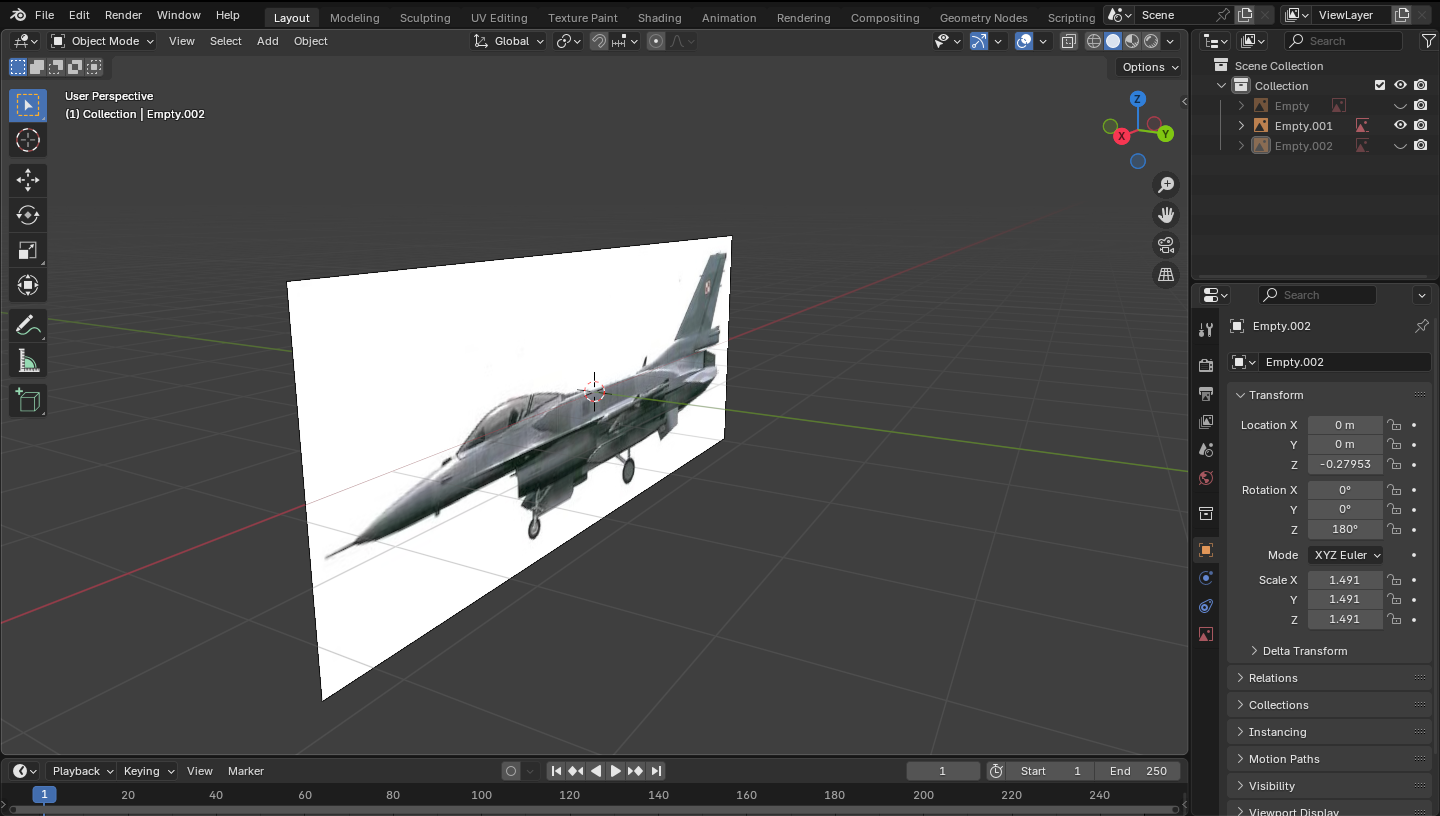1440x816 pixels.
Task: Hide Empty.001 in viewport via eye
Action: (x=1400, y=126)
